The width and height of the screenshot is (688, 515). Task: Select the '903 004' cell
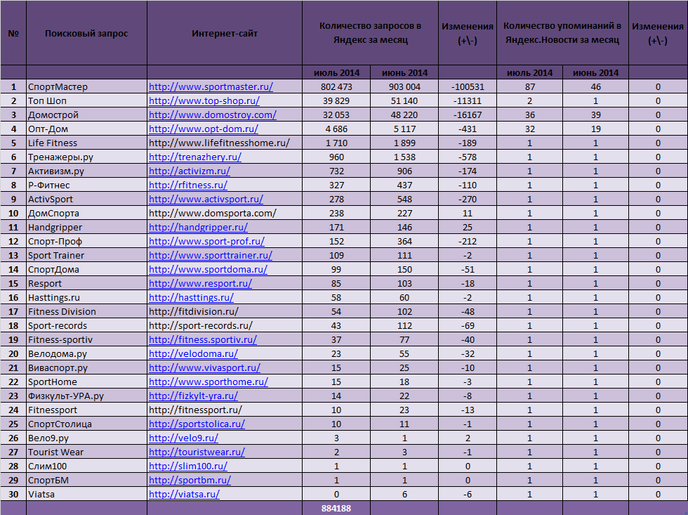[x=404, y=87]
